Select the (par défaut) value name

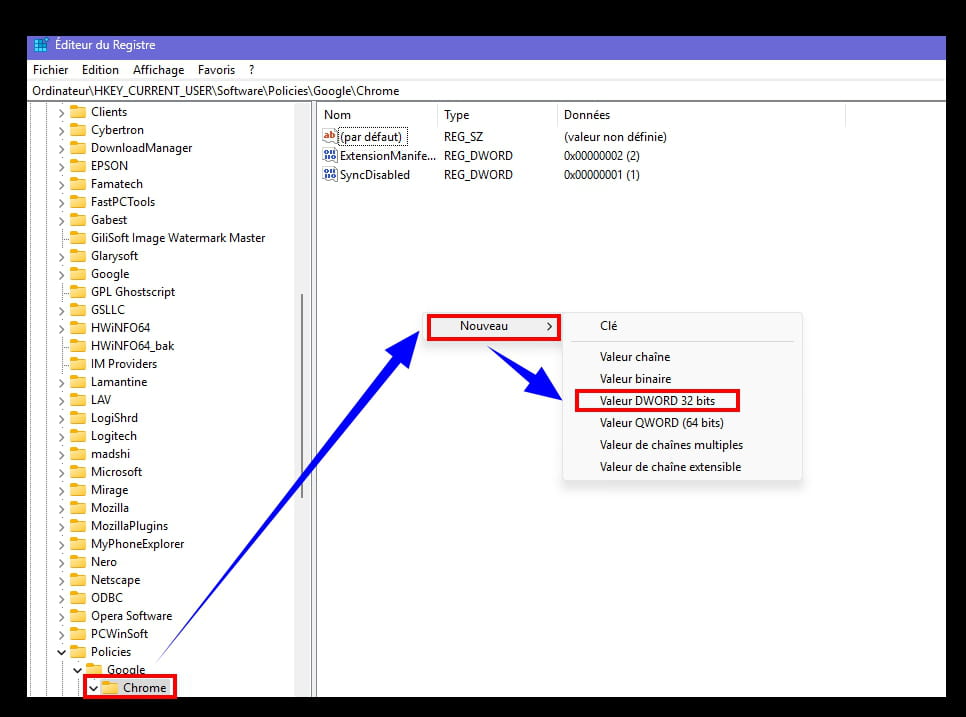point(371,137)
